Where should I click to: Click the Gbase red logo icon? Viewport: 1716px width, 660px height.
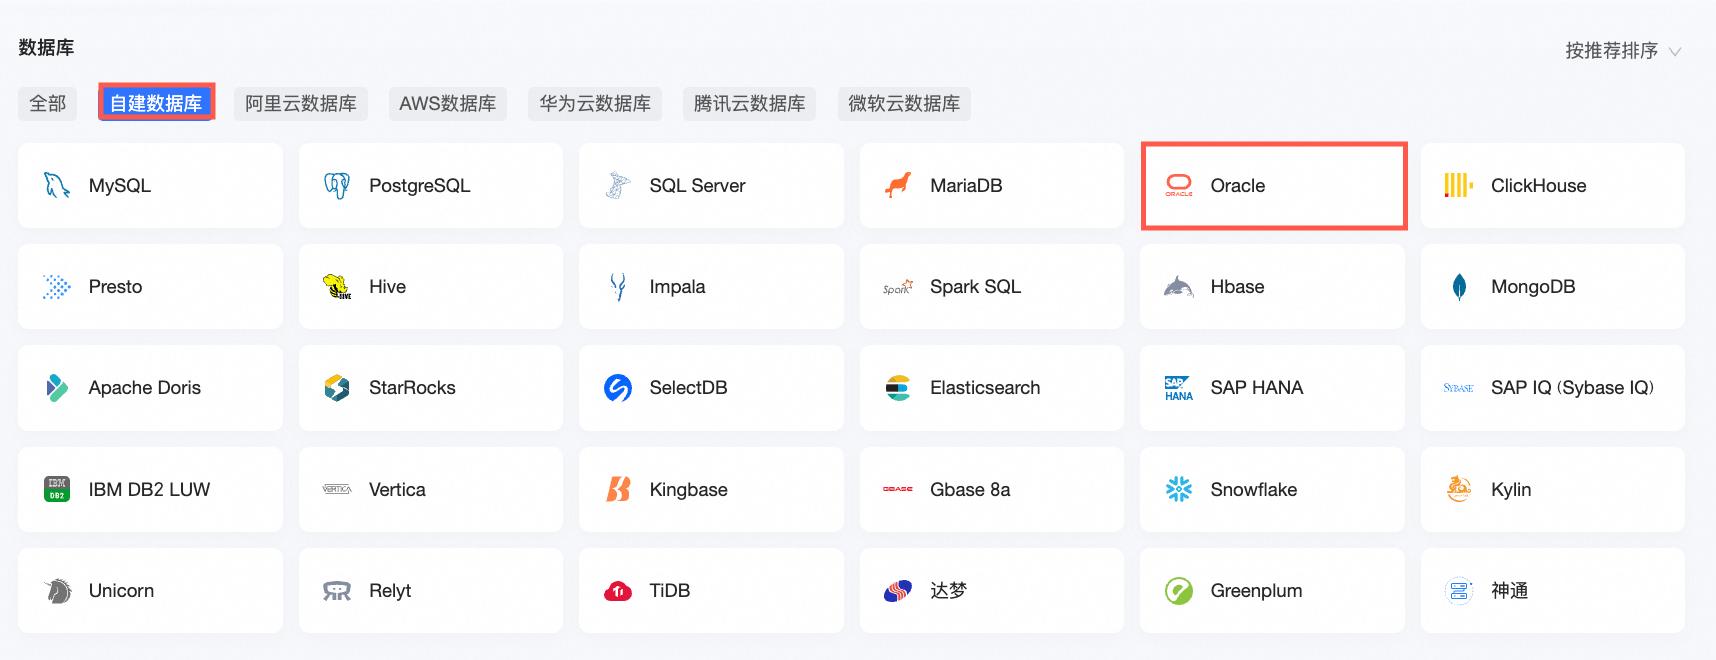tap(898, 489)
